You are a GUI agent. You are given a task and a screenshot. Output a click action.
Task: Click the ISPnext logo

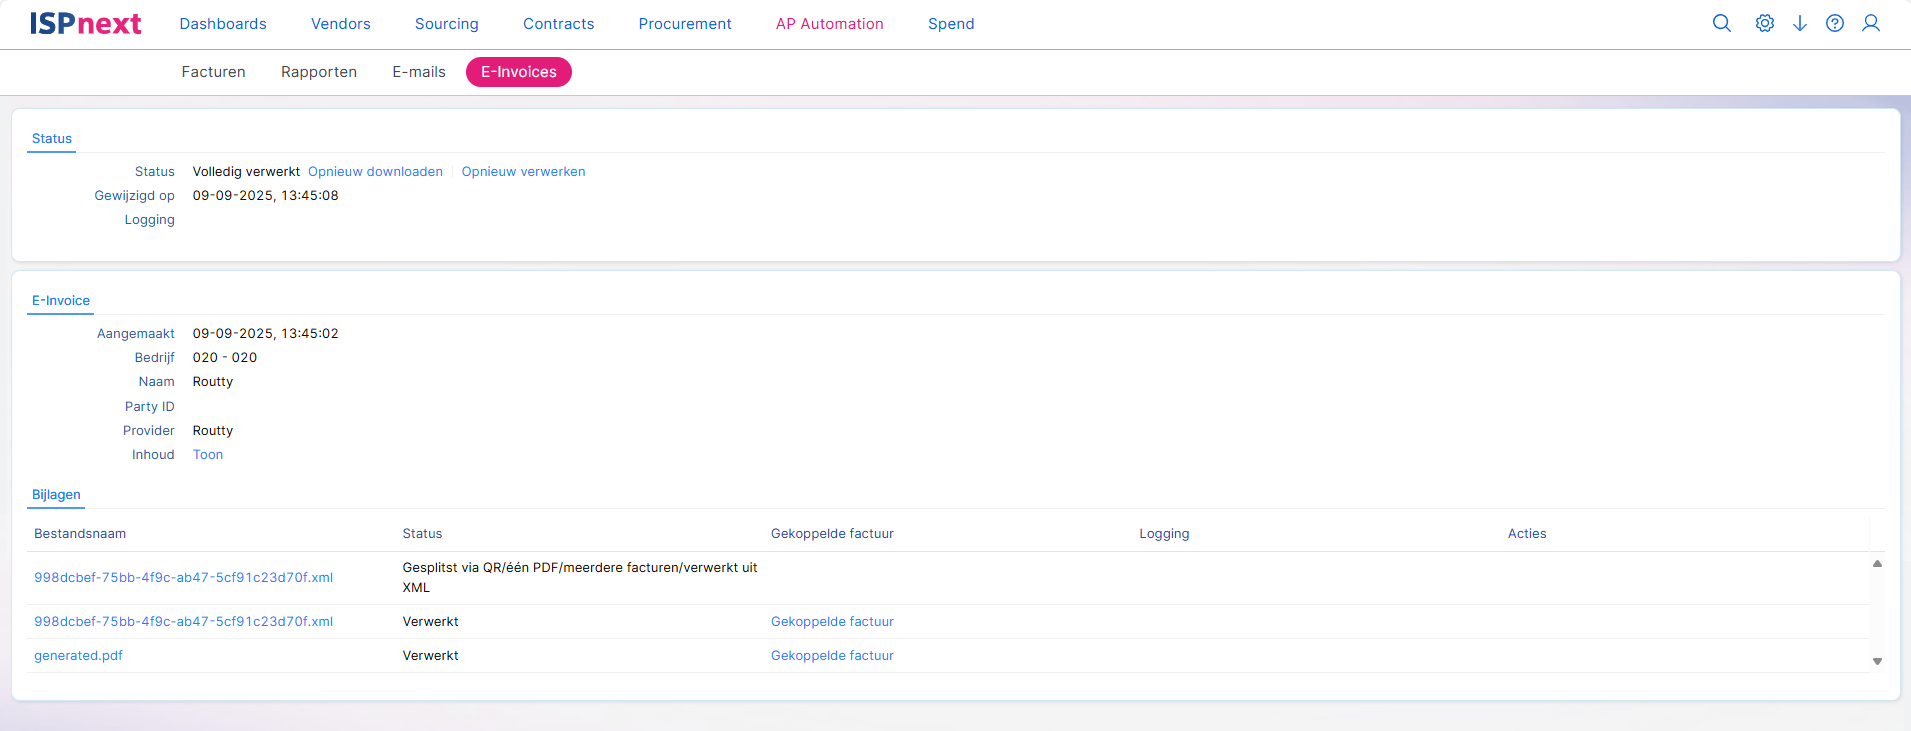pos(86,24)
